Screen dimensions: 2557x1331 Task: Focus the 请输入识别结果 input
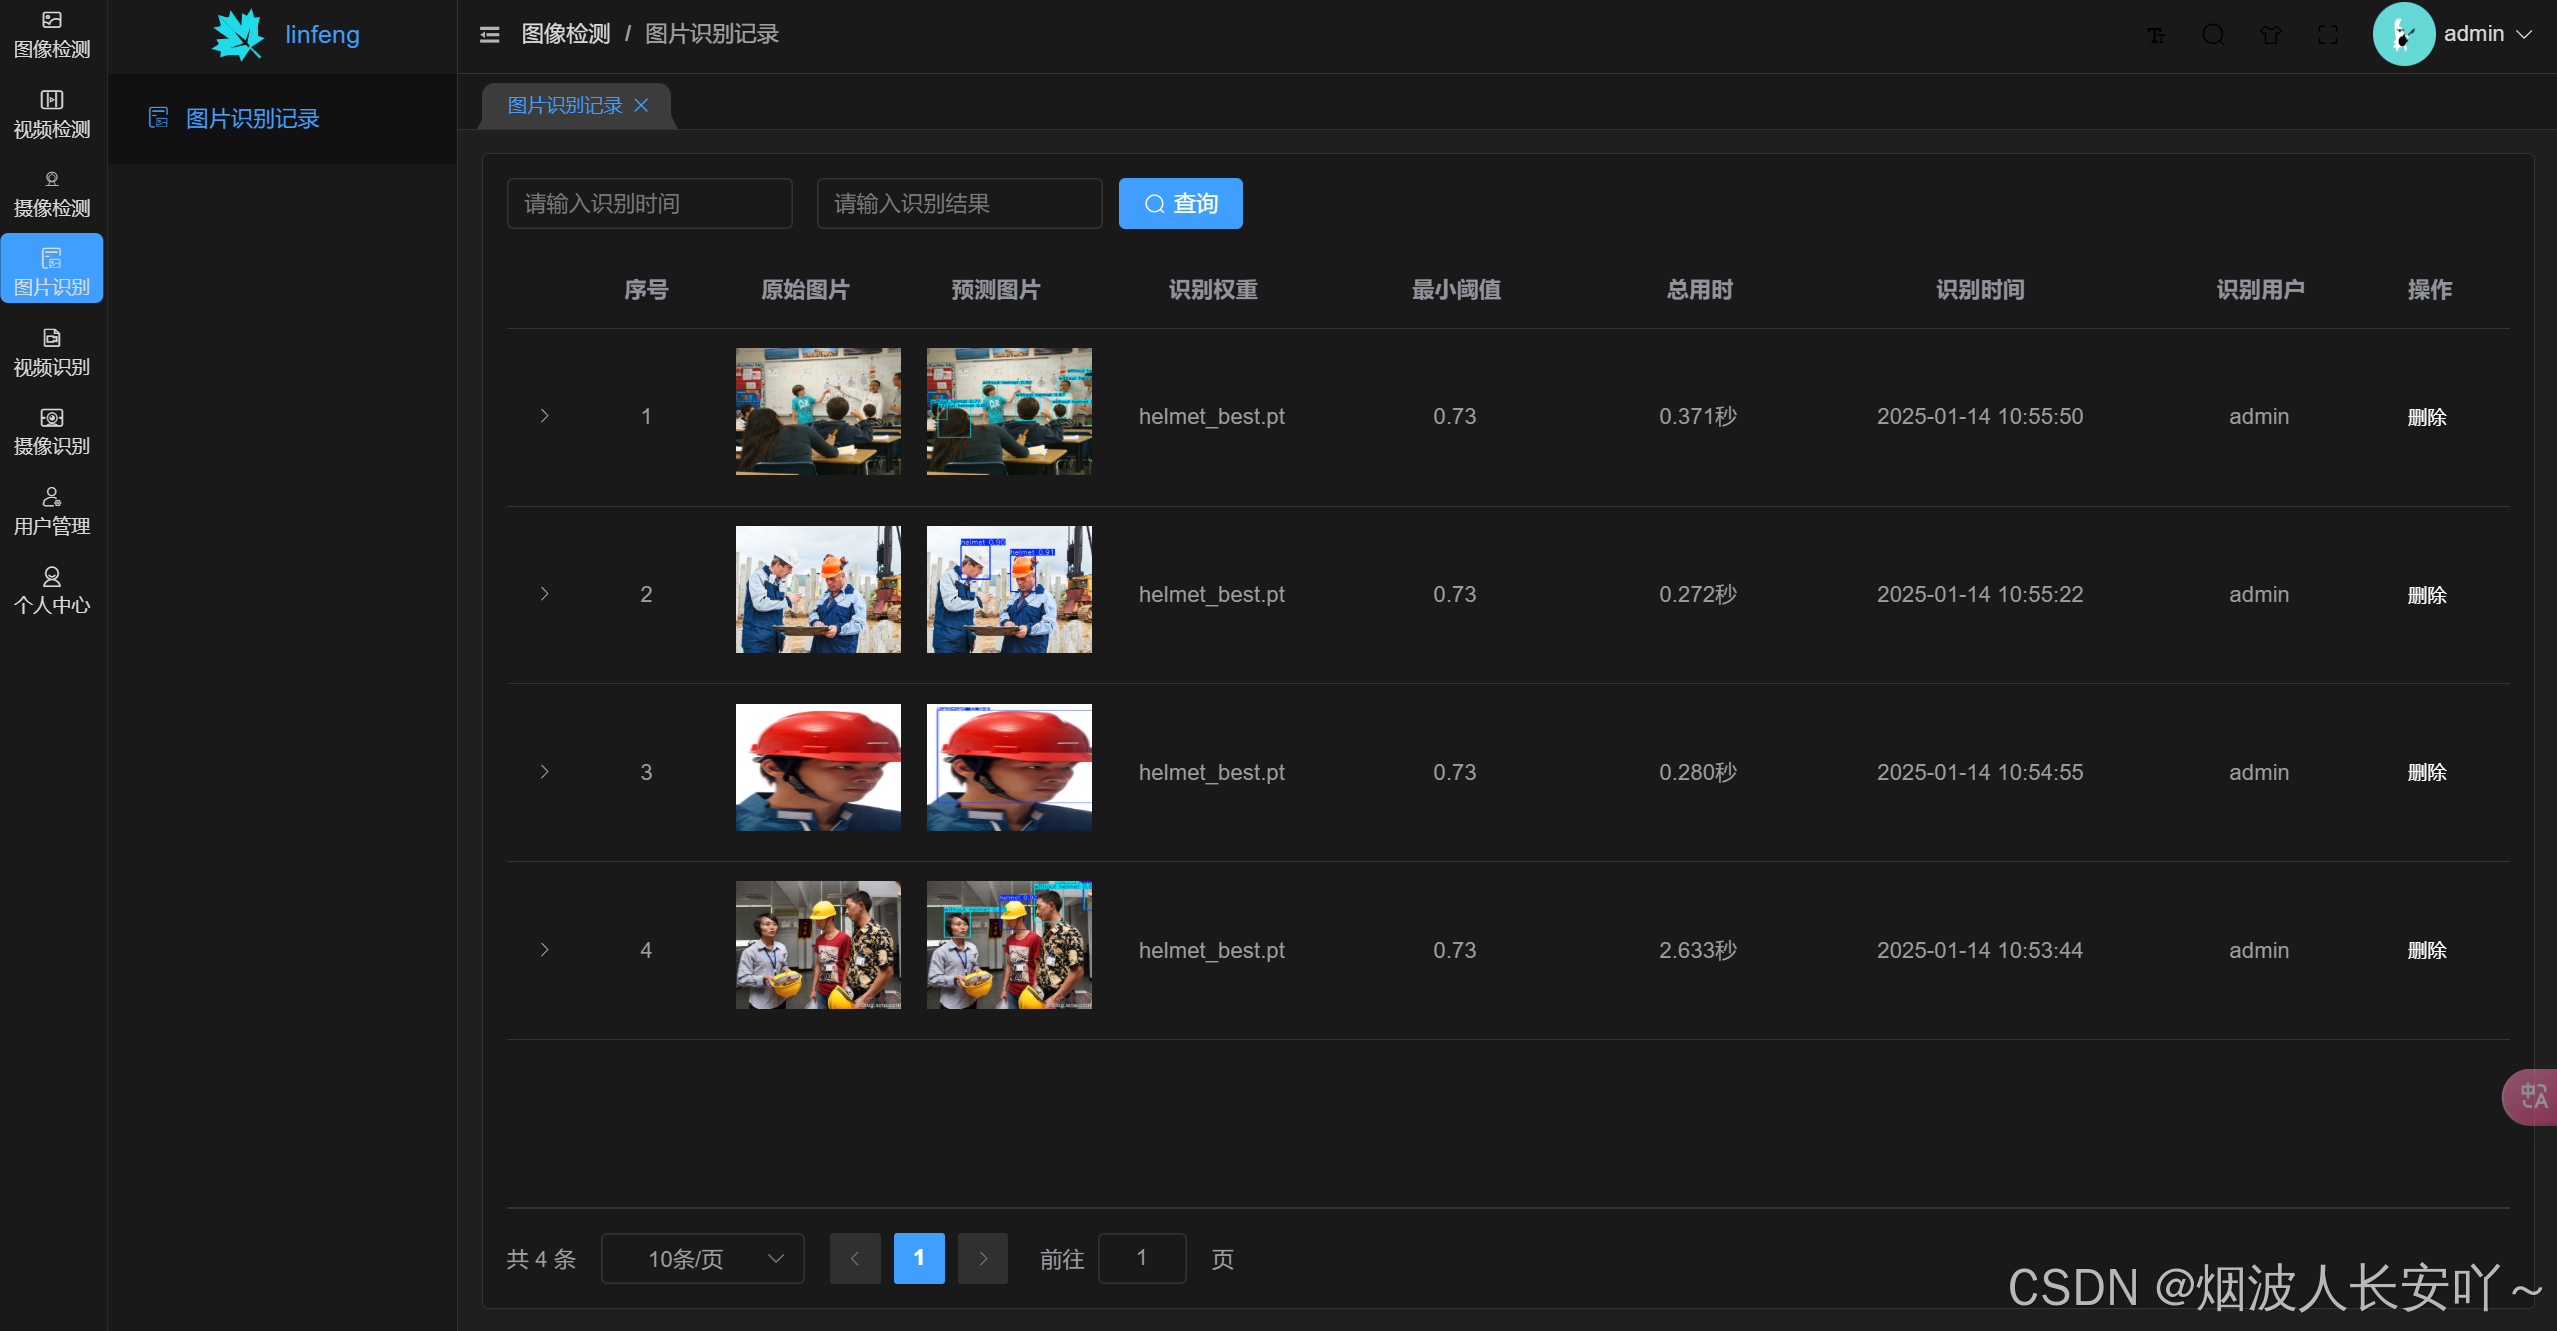(x=960, y=203)
